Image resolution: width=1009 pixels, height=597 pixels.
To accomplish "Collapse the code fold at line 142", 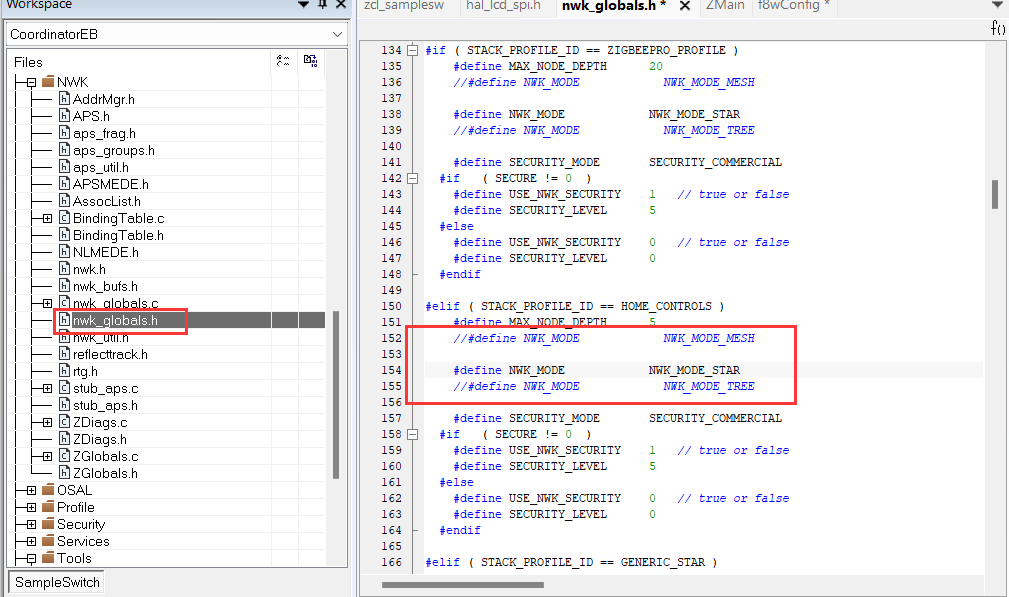I will [x=412, y=178].
